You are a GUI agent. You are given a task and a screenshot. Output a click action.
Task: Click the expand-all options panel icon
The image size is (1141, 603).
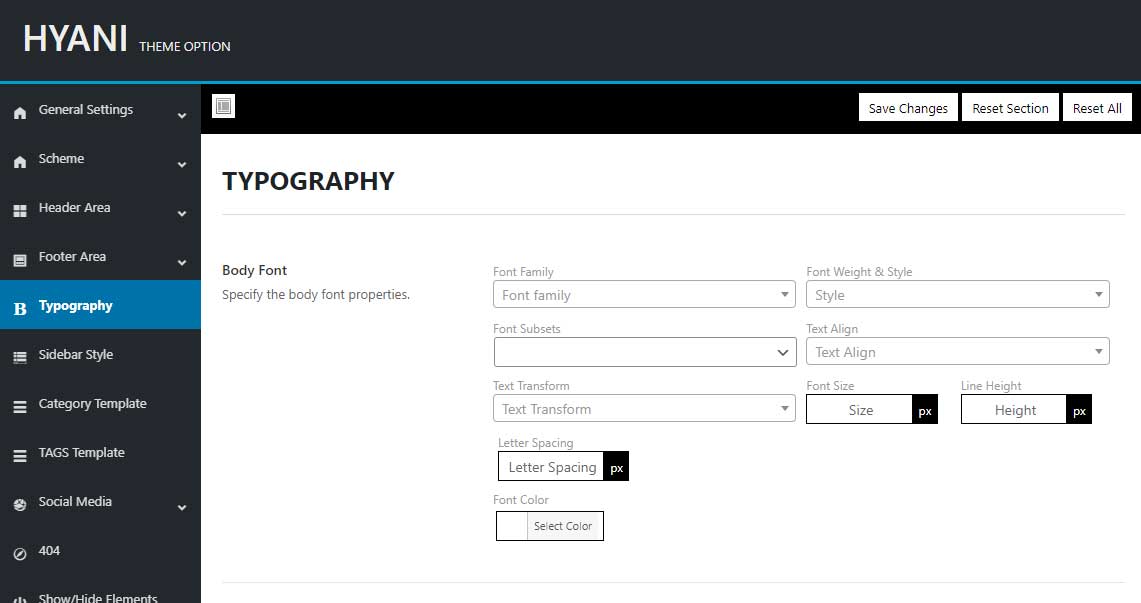223,106
